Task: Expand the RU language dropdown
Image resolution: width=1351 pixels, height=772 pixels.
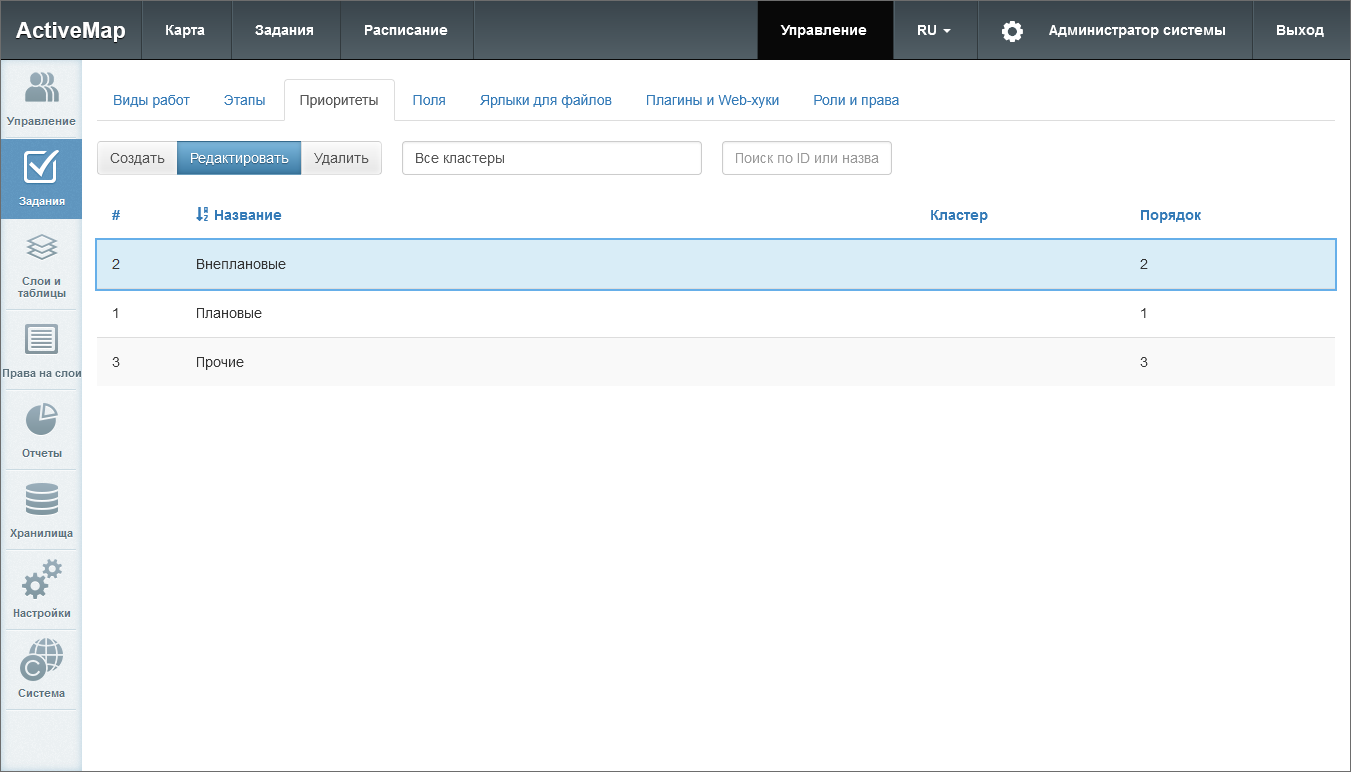Action: [x=934, y=31]
